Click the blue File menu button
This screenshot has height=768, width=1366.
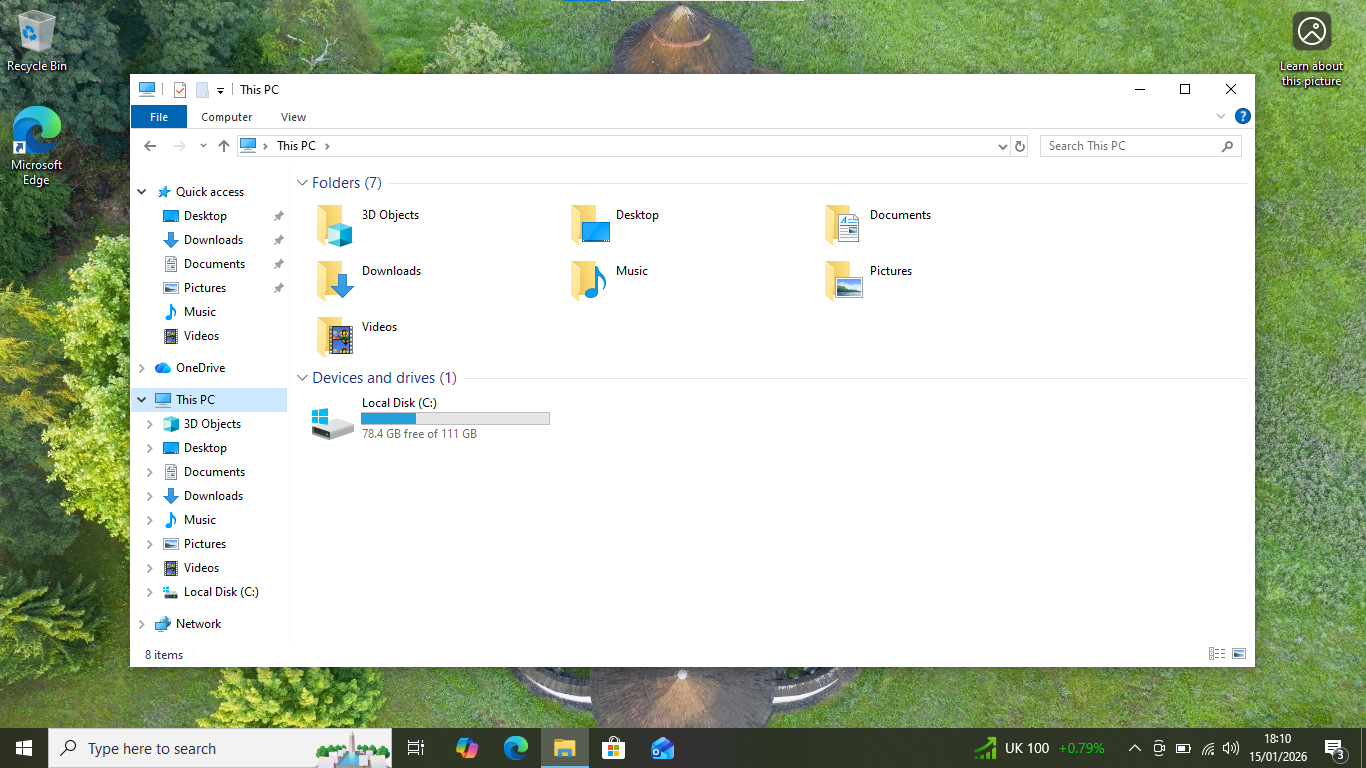pyautogui.click(x=159, y=117)
